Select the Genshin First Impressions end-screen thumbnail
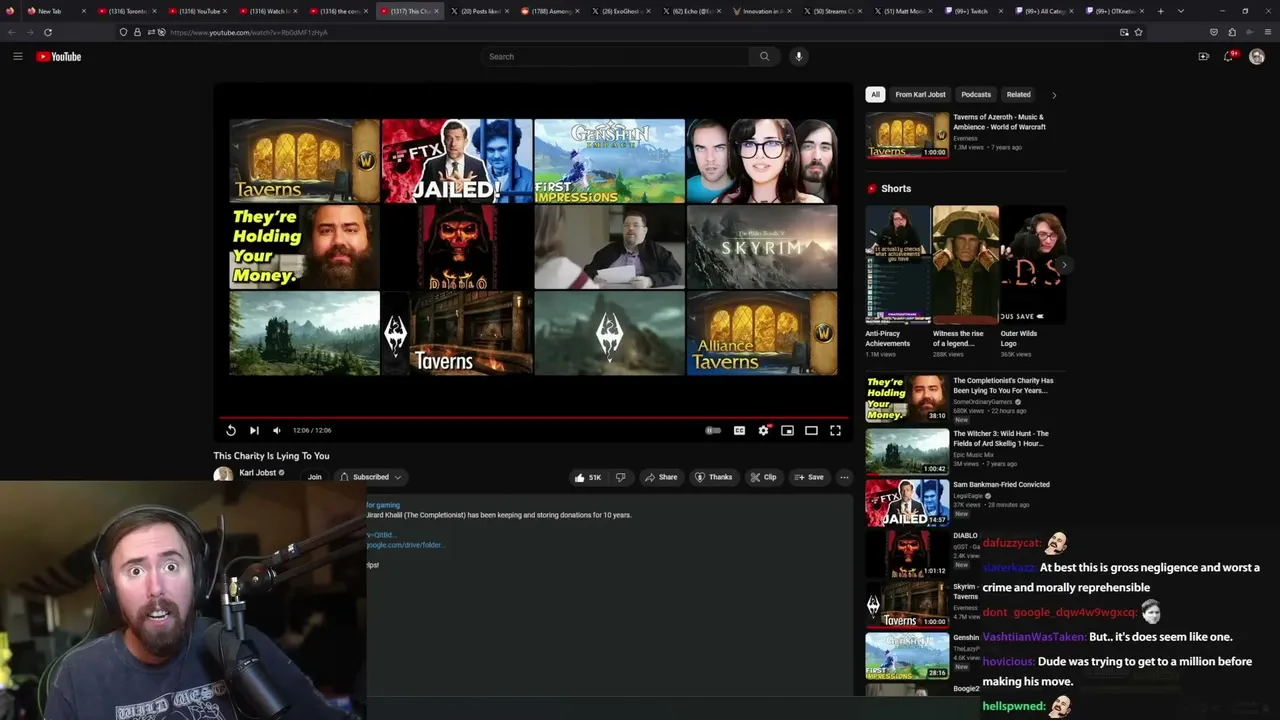1280x720 pixels. tap(609, 161)
